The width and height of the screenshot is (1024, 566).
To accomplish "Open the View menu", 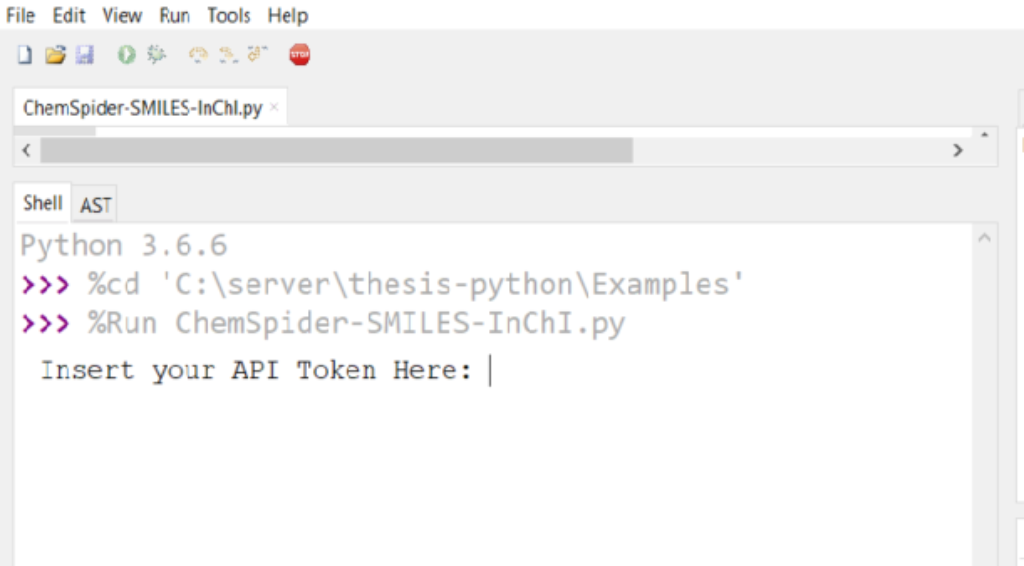I will click(122, 16).
